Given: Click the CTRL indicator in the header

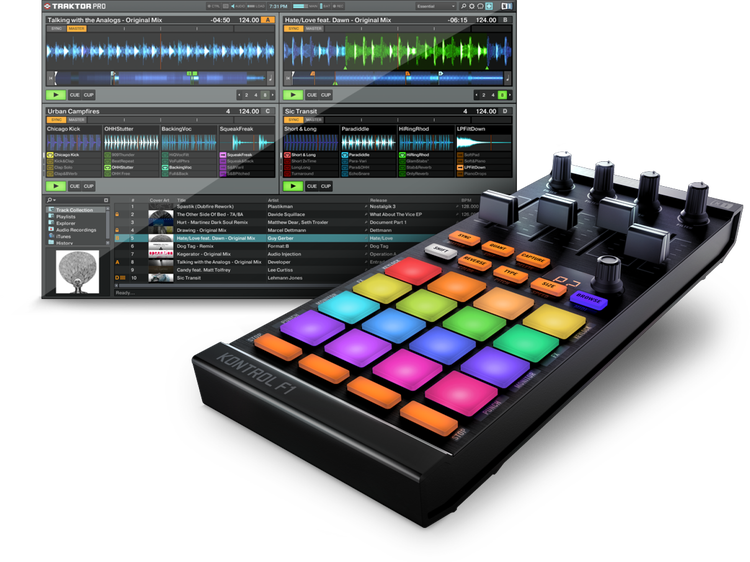Looking at the screenshot, I should tap(213, 6).
